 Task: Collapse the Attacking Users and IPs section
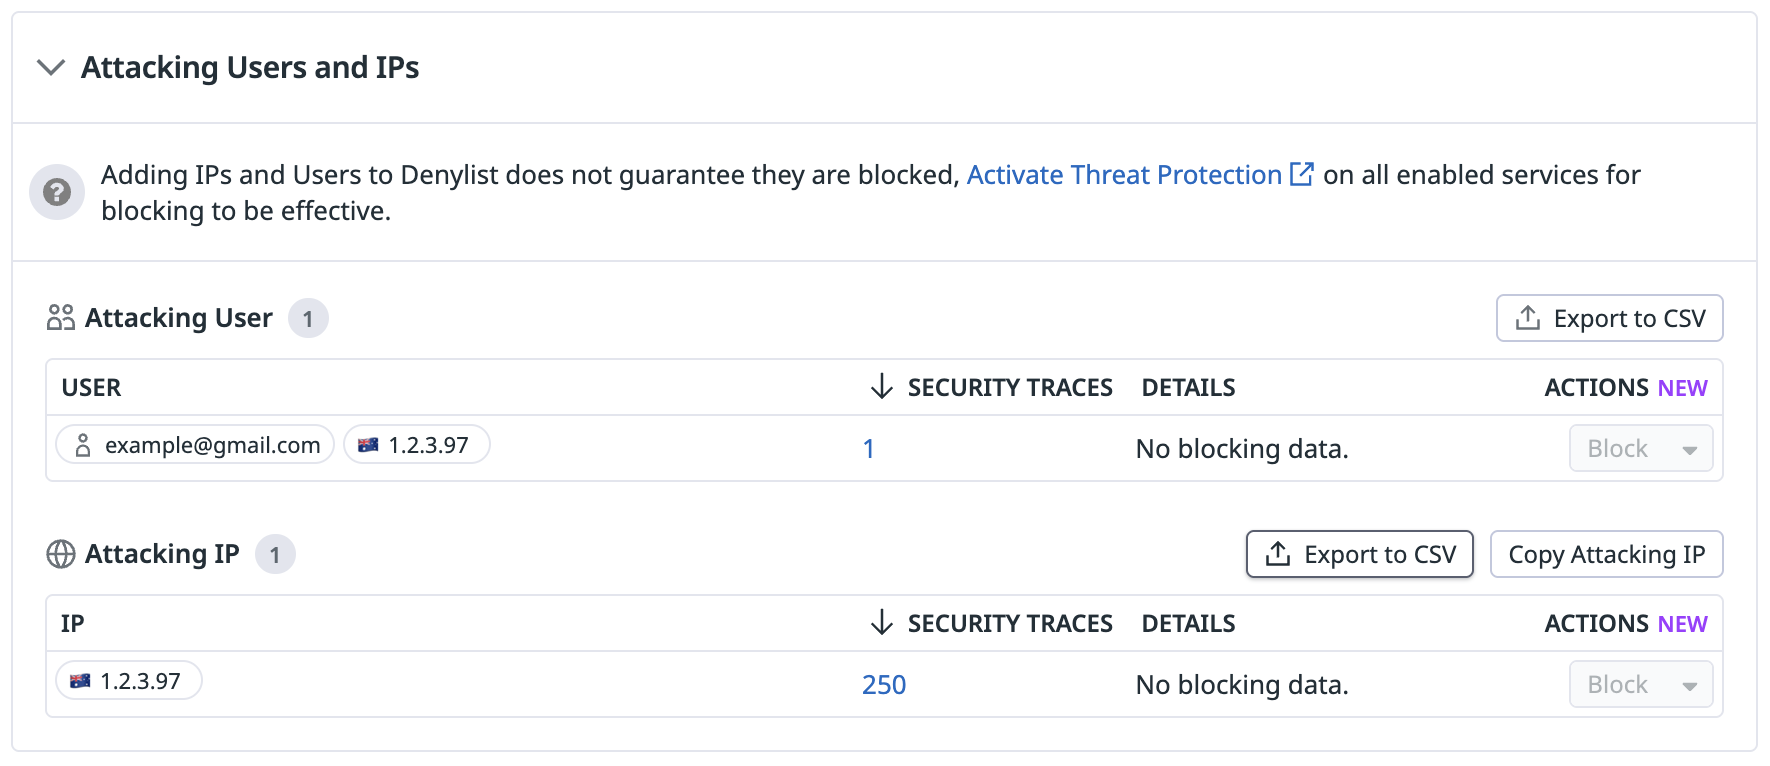[x=51, y=68]
